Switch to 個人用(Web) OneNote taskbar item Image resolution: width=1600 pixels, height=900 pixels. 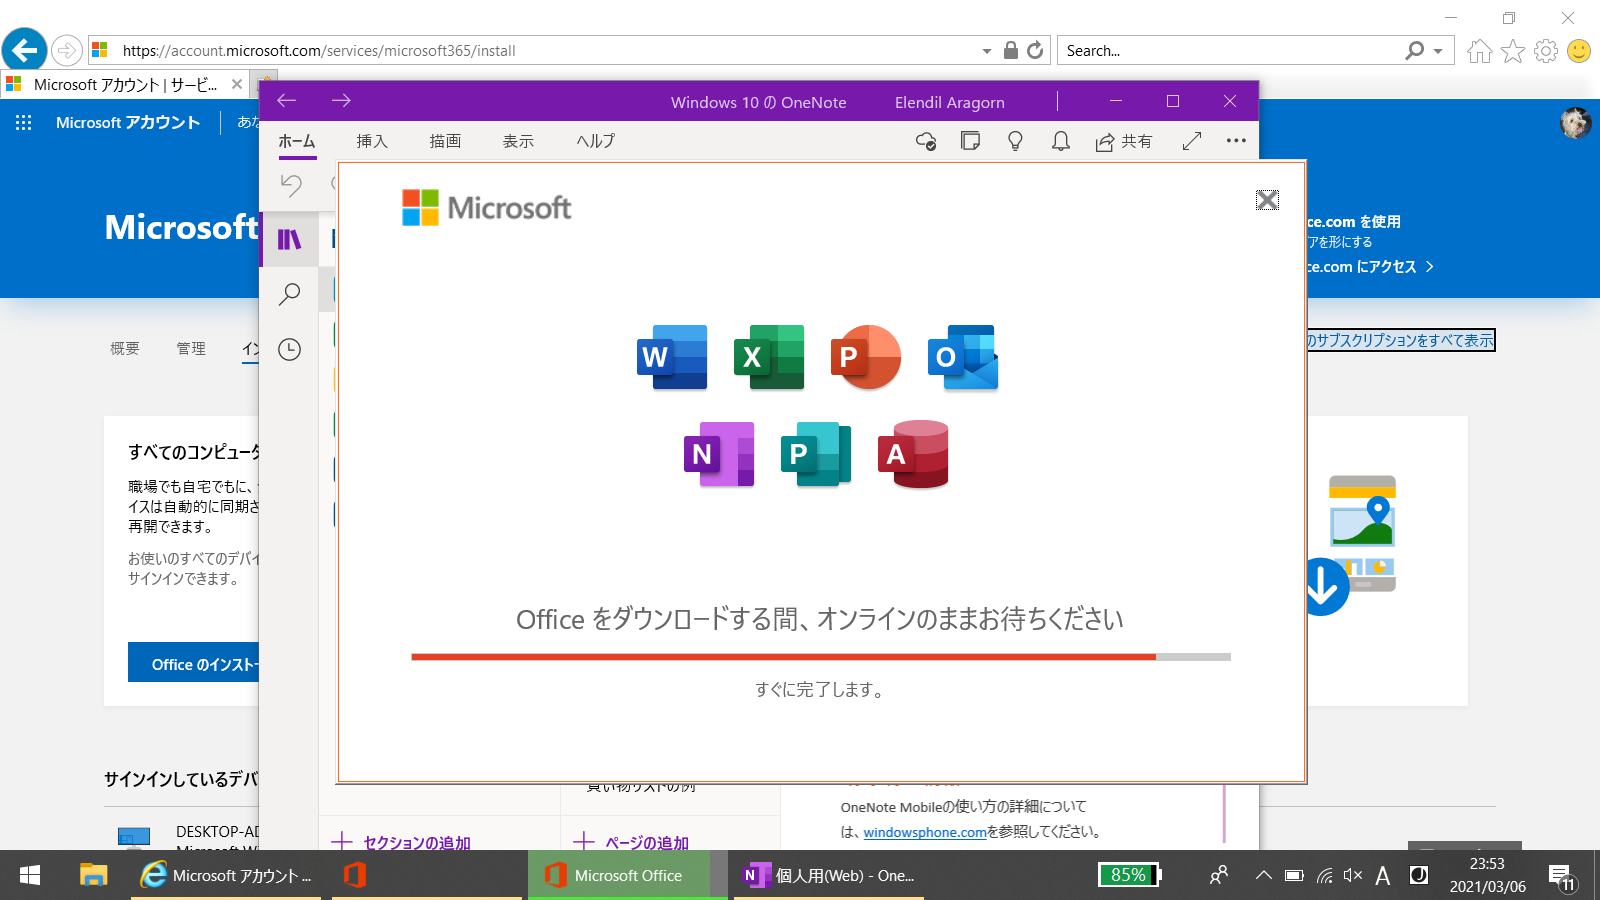coord(830,875)
